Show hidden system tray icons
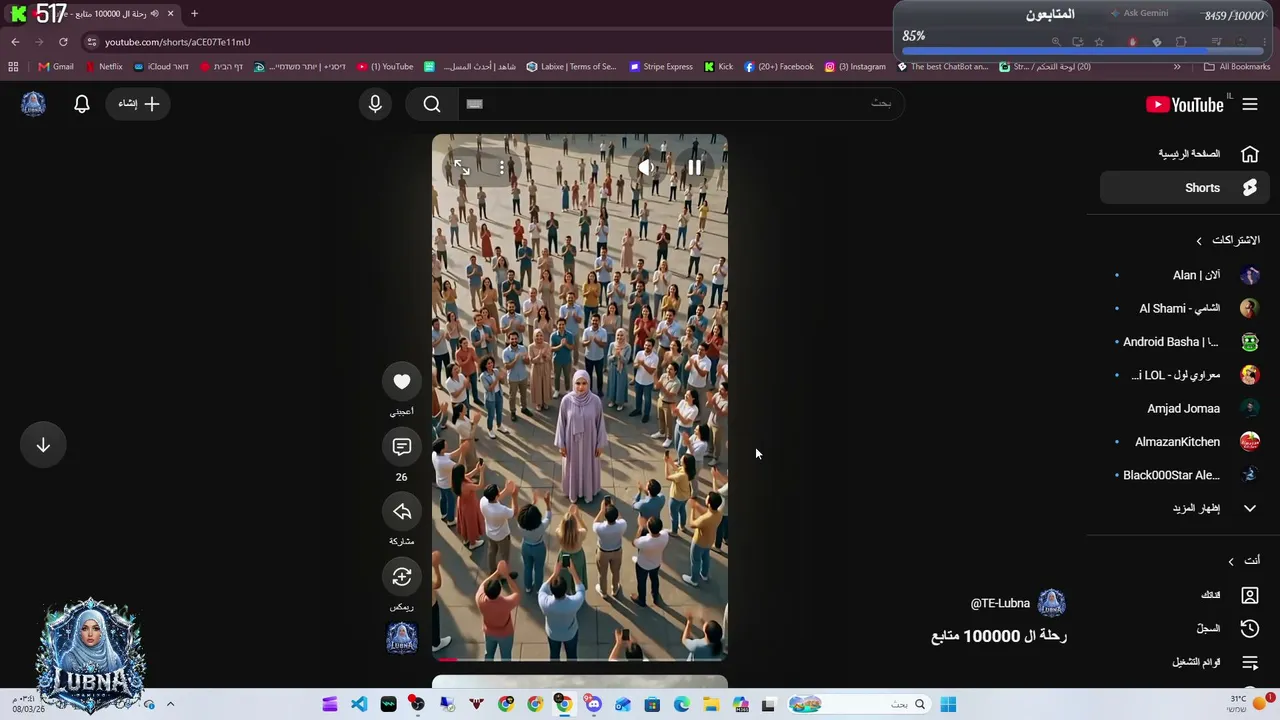This screenshot has width=1280, height=720. (170, 705)
